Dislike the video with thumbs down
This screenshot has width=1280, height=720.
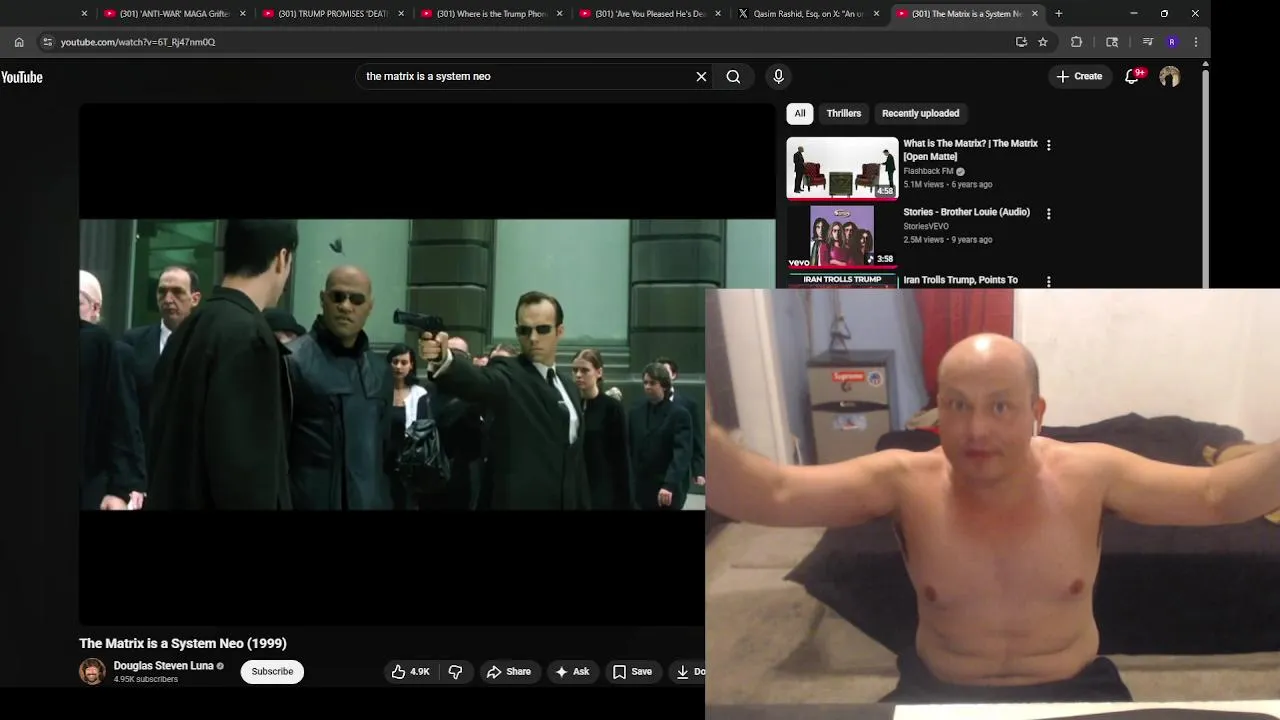click(455, 672)
